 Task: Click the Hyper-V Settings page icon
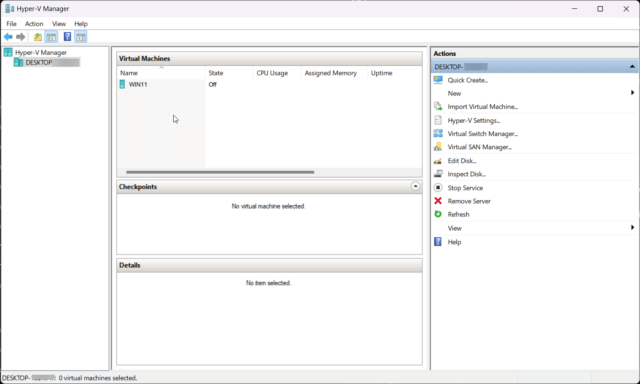click(x=438, y=120)
